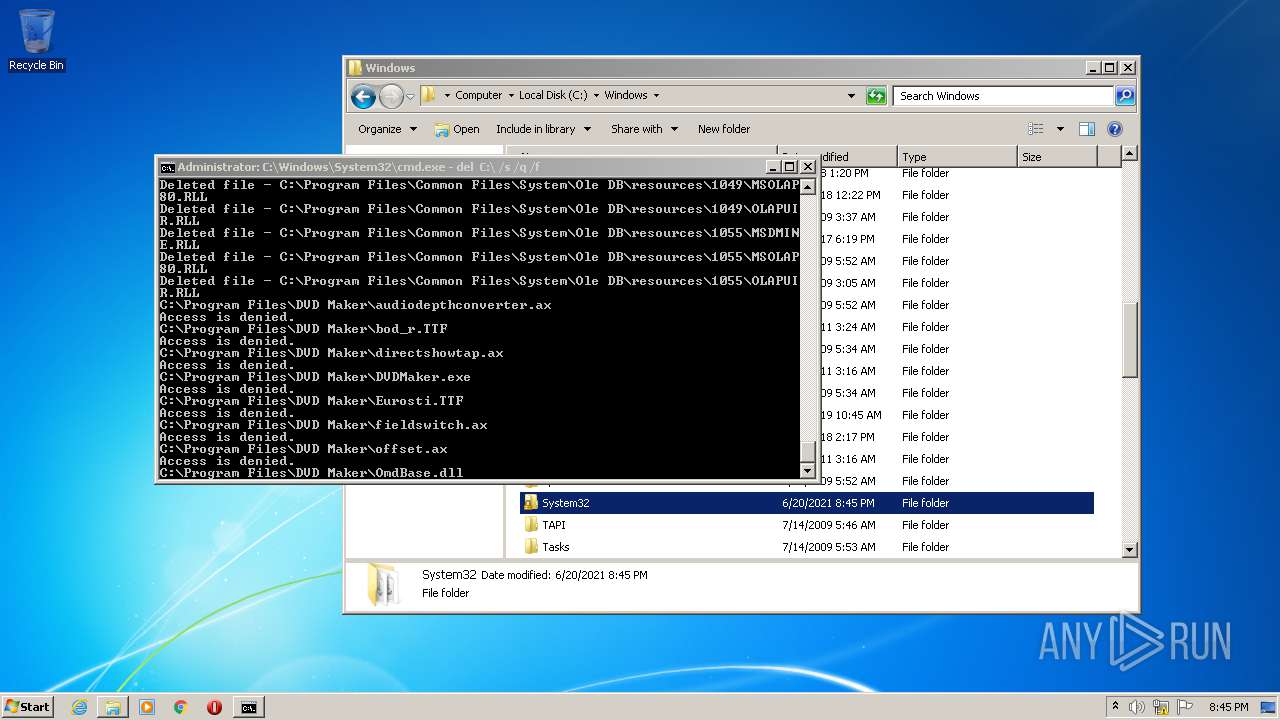
Task: Open the selected System32 folder via Open
Action: (457, 129)
